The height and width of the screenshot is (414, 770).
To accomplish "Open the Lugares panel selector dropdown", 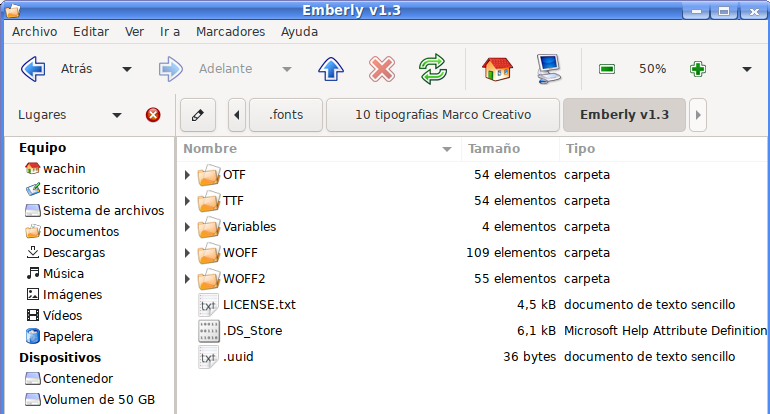I will point(116,115).
